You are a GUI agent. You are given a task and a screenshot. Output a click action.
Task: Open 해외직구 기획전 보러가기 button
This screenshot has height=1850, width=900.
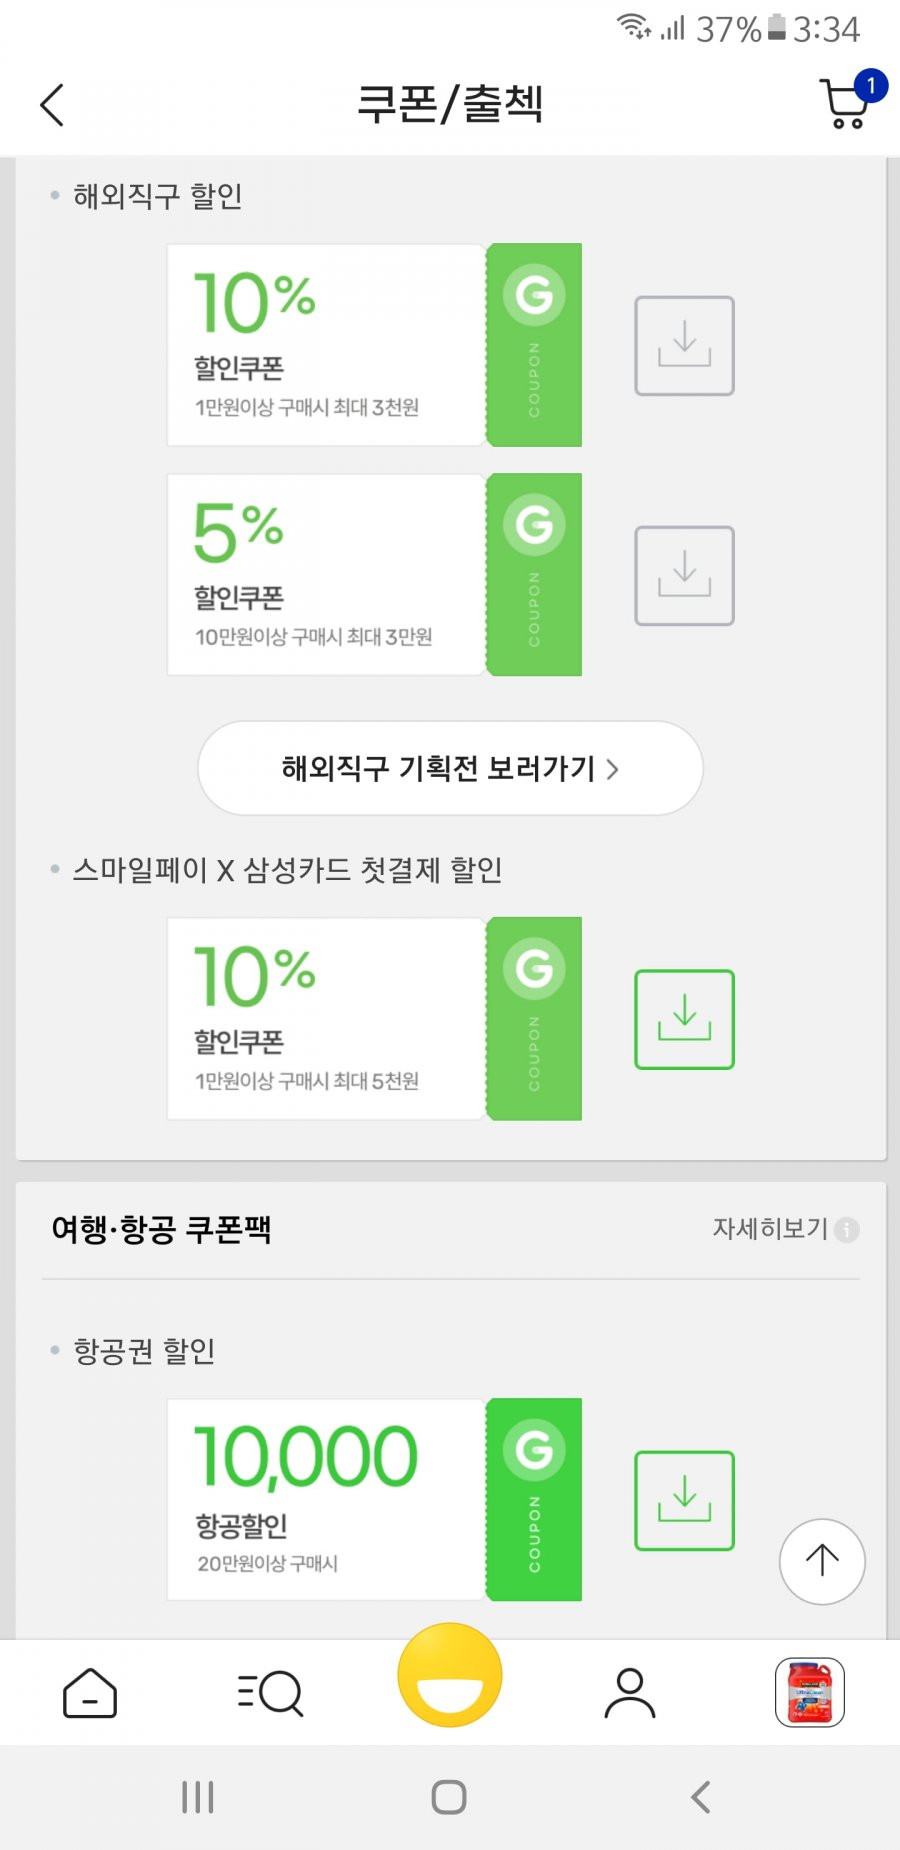click(450, 768)
